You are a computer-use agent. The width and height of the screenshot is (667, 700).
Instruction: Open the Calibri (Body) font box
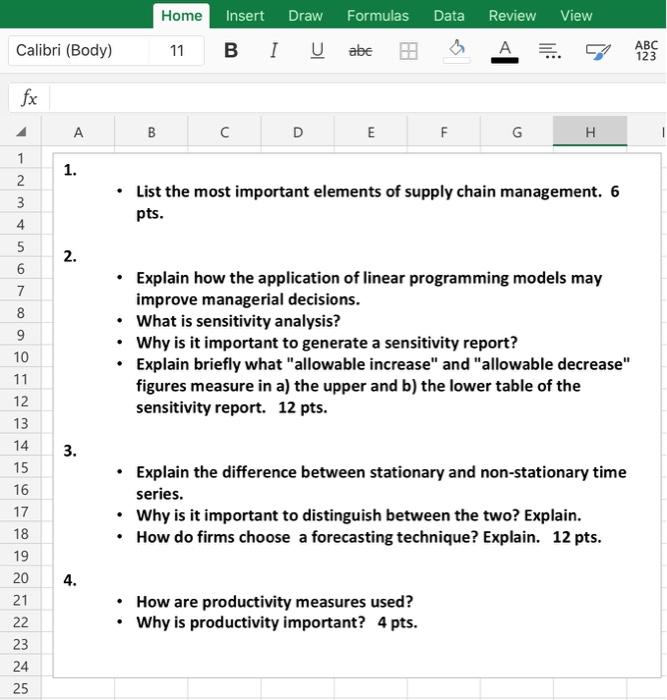coord(79,50)
